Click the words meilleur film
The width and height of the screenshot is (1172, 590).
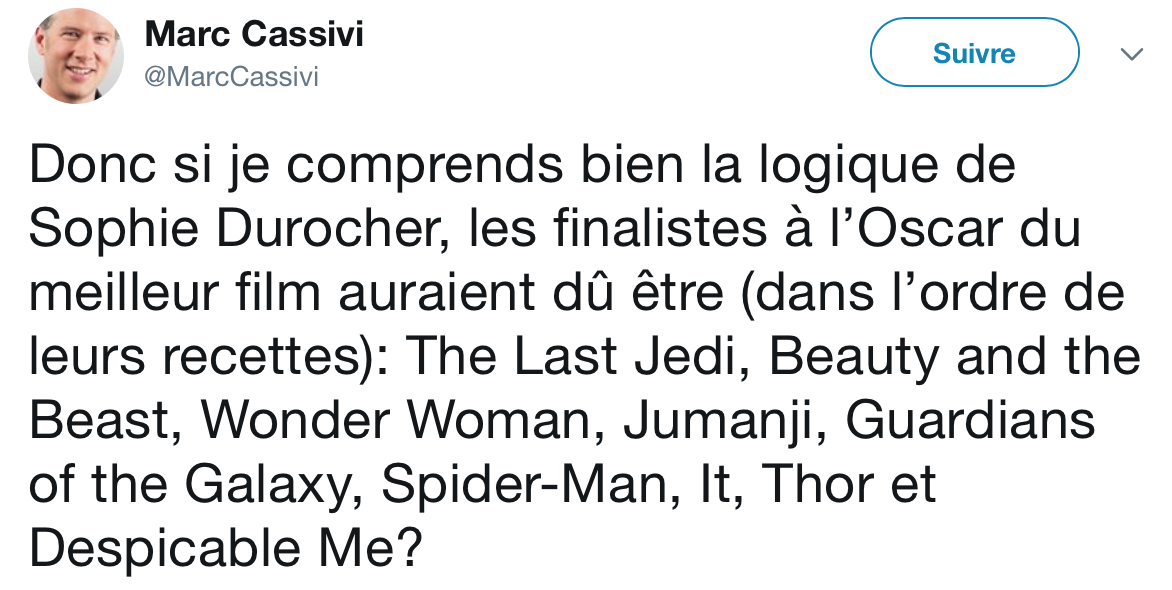(x=175, y=292)
